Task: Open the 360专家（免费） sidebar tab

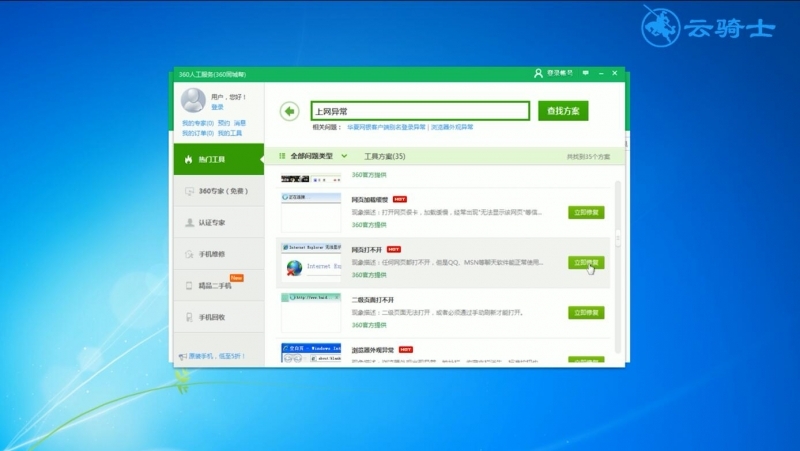Action: pos(219,191)
